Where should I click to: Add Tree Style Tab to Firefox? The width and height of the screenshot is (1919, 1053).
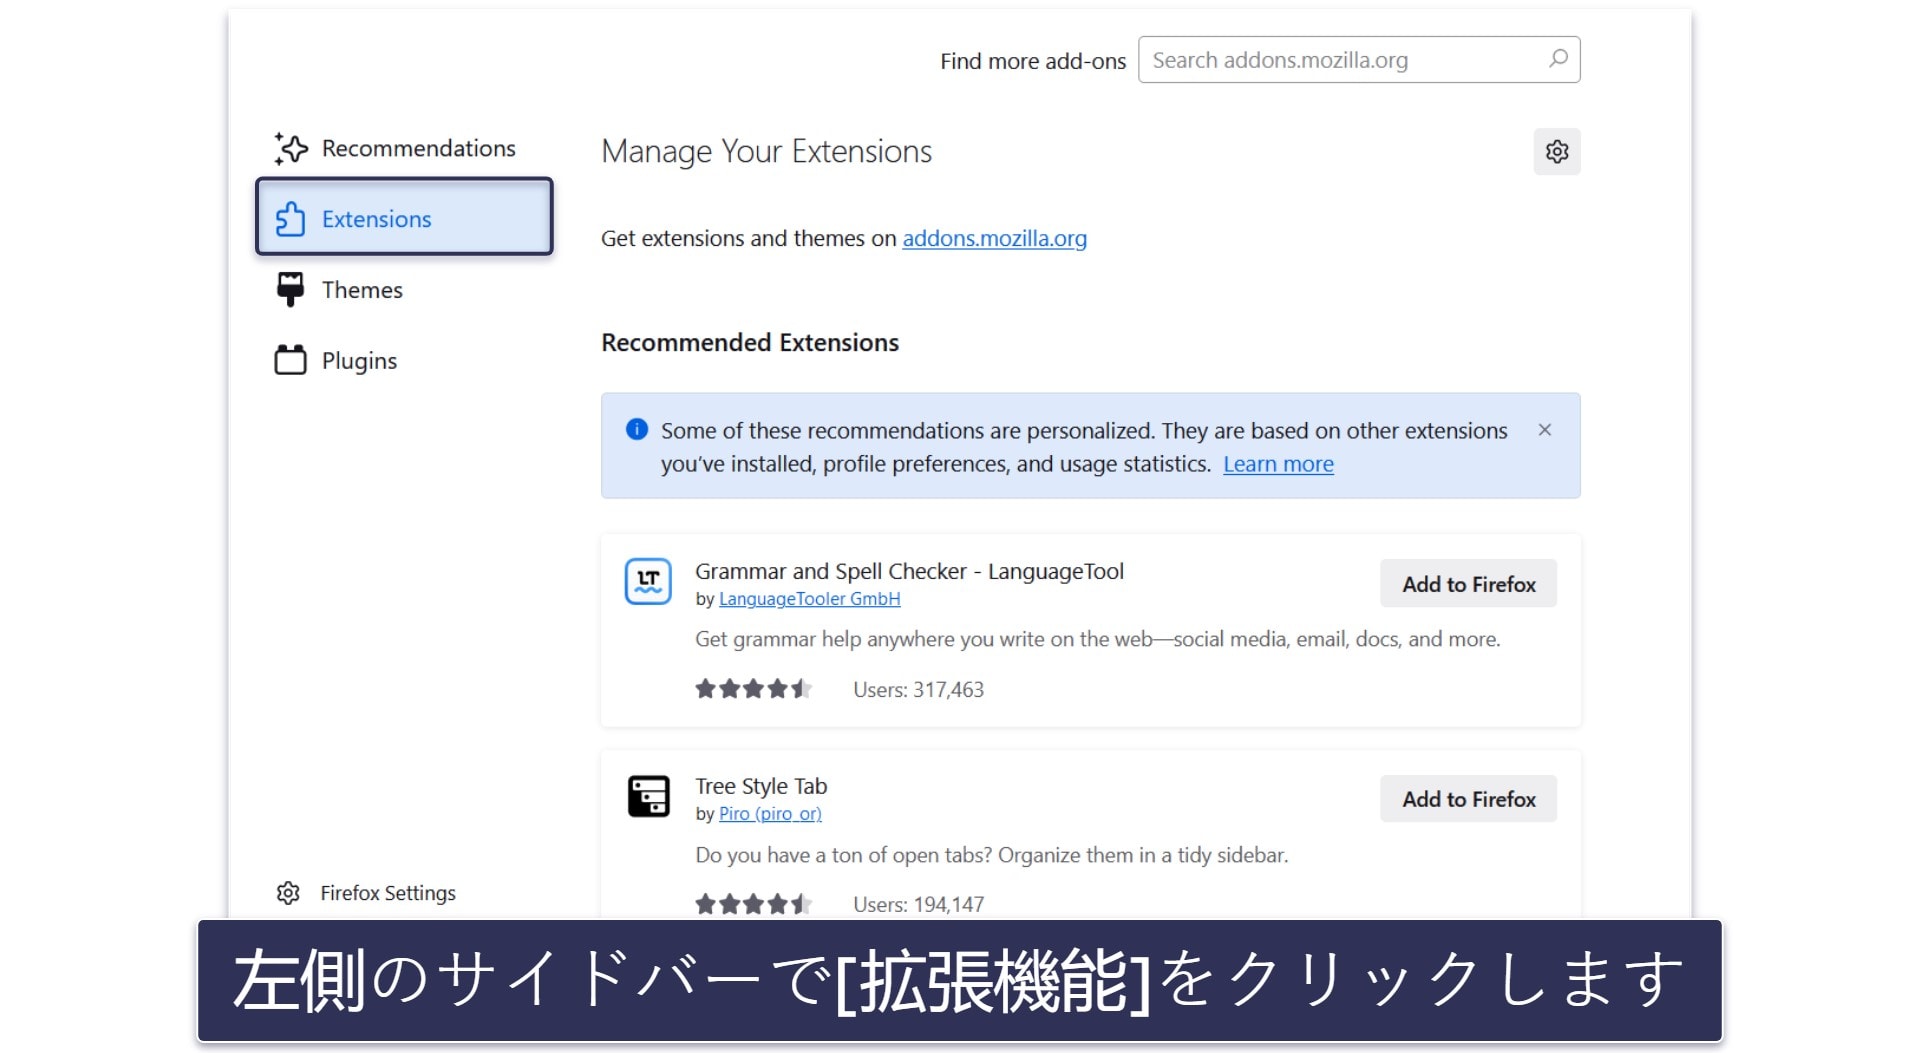1468,799
